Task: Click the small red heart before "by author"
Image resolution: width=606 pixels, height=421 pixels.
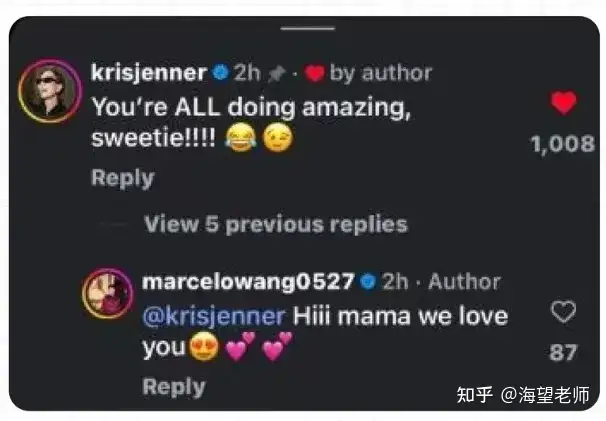Action: pyautogui.click(x=314, y=73)
